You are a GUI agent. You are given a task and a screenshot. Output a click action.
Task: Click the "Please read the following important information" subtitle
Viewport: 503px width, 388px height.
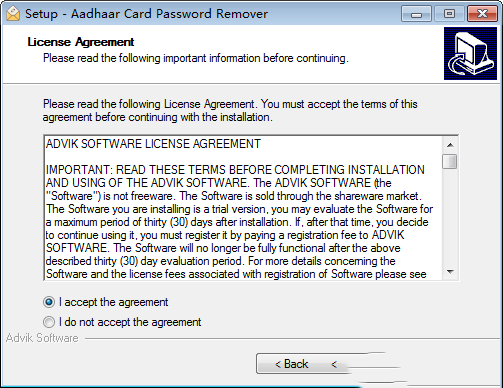coord(196,58)
